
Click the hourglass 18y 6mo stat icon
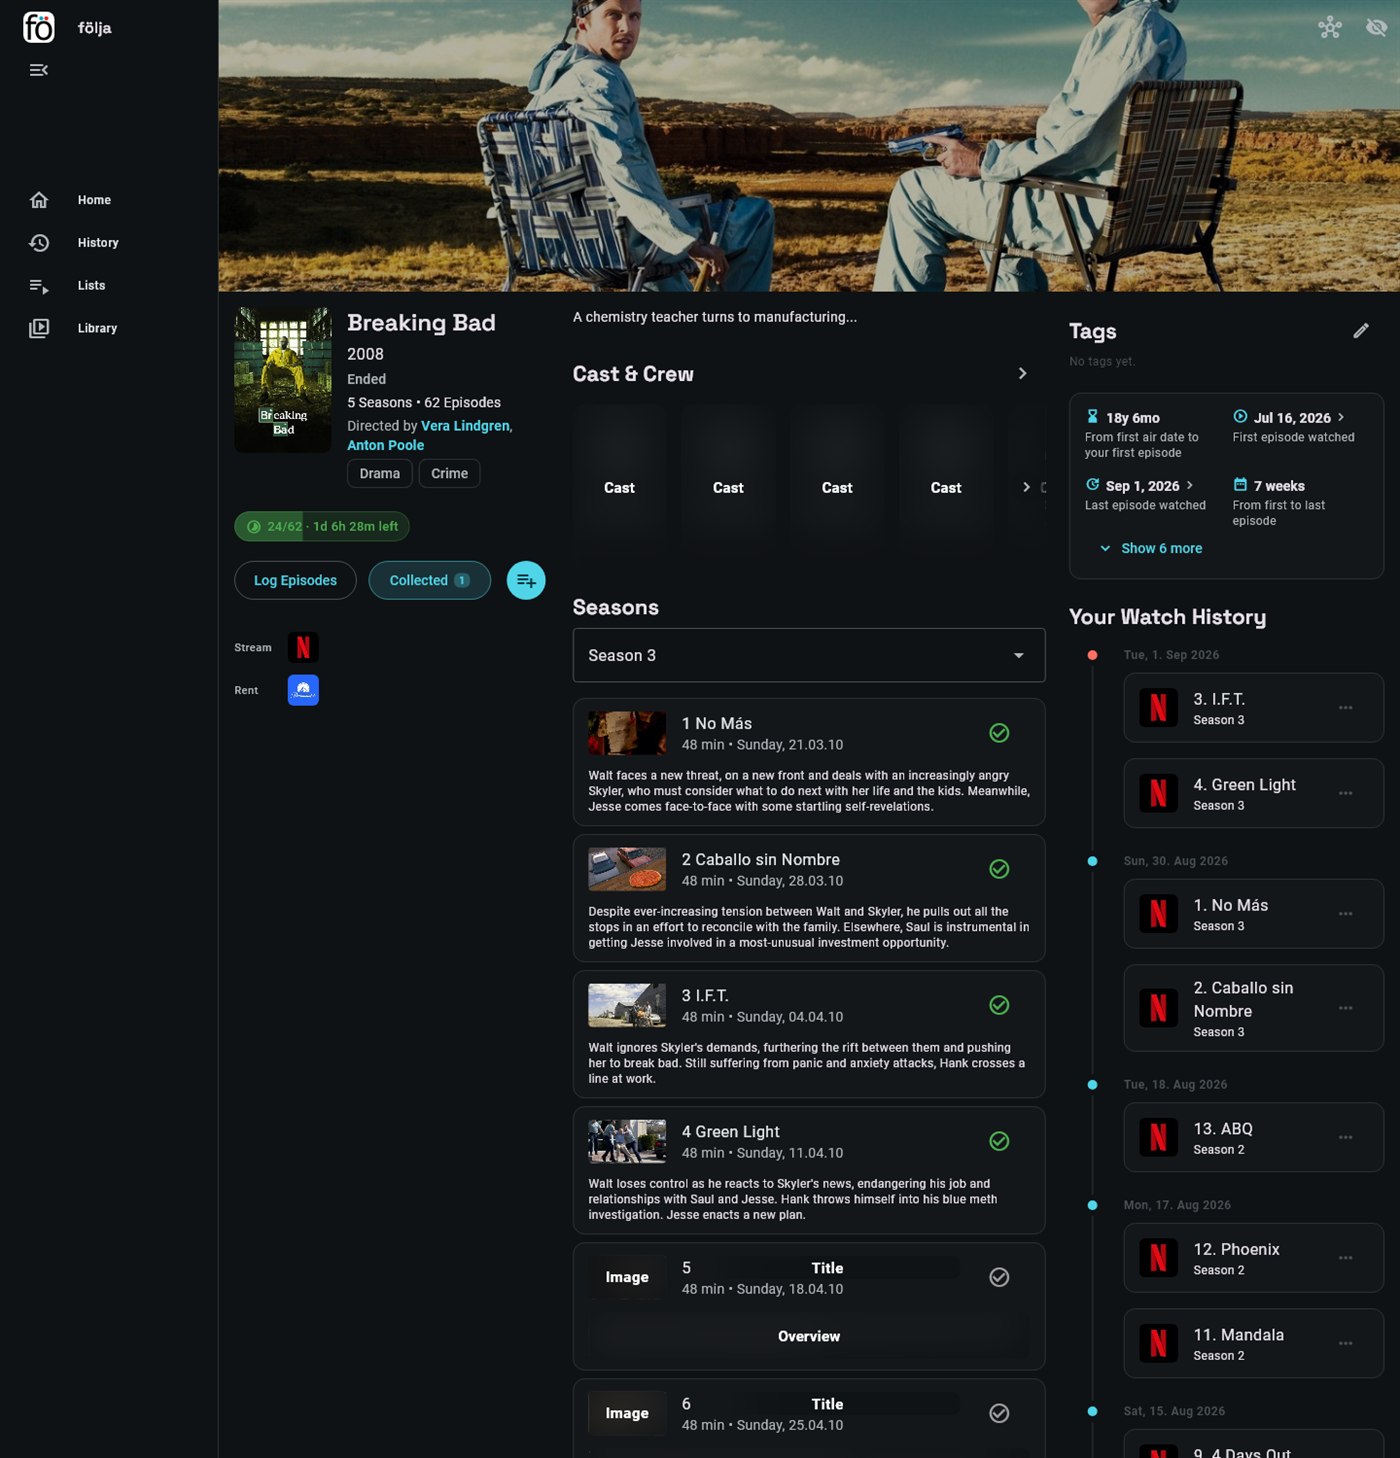[x=1093, y=417]
